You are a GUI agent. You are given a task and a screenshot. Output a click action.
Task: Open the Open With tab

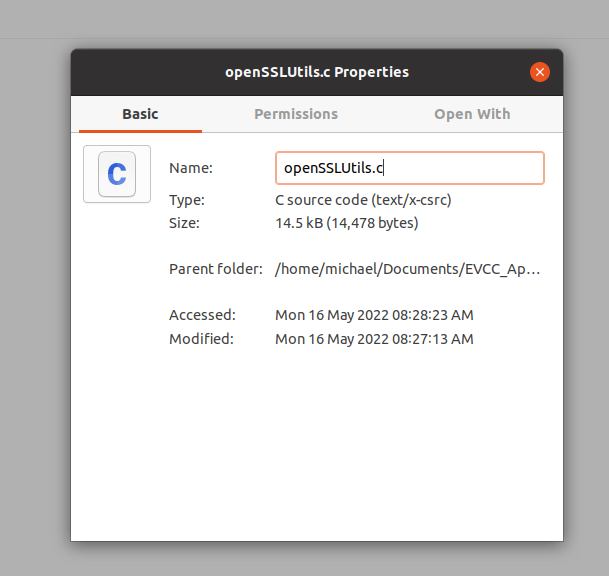472,114
